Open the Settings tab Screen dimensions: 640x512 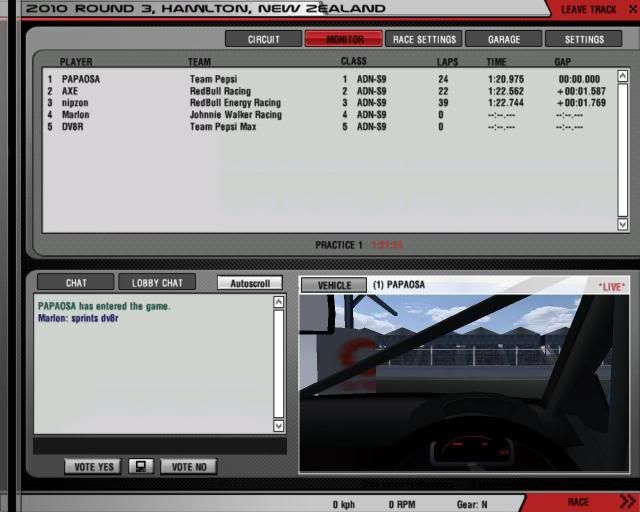point(584,39)
